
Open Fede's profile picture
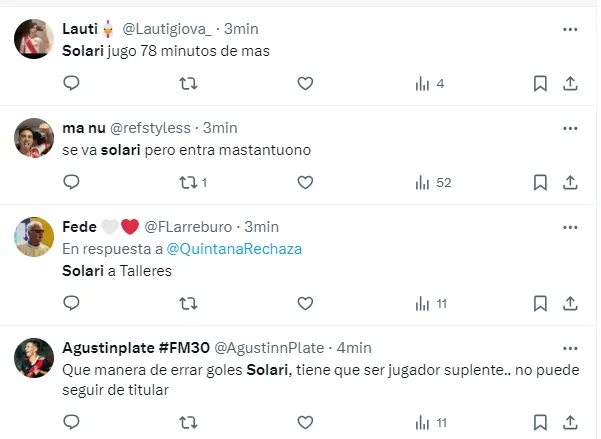click(34, 236)
